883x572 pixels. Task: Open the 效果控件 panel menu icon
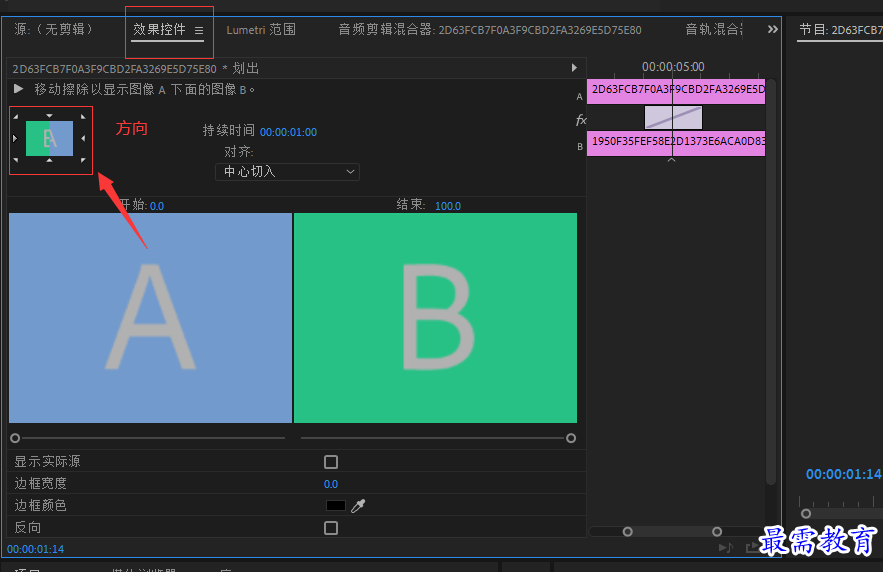tap(199, 30)
